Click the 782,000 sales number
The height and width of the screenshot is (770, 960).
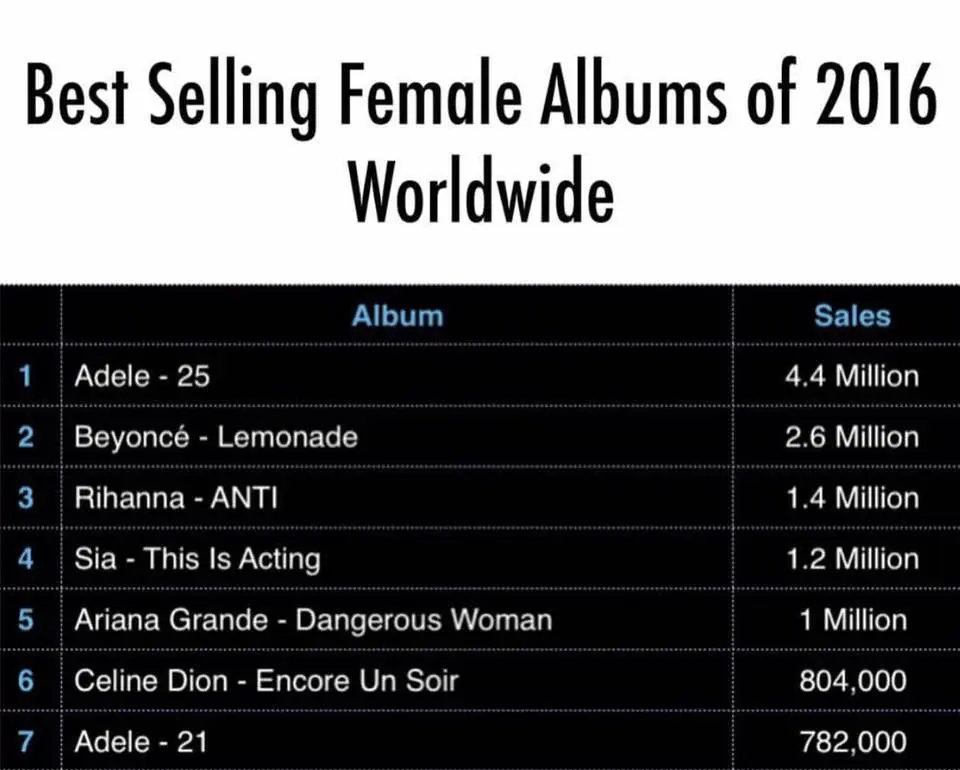click(853, 742)
